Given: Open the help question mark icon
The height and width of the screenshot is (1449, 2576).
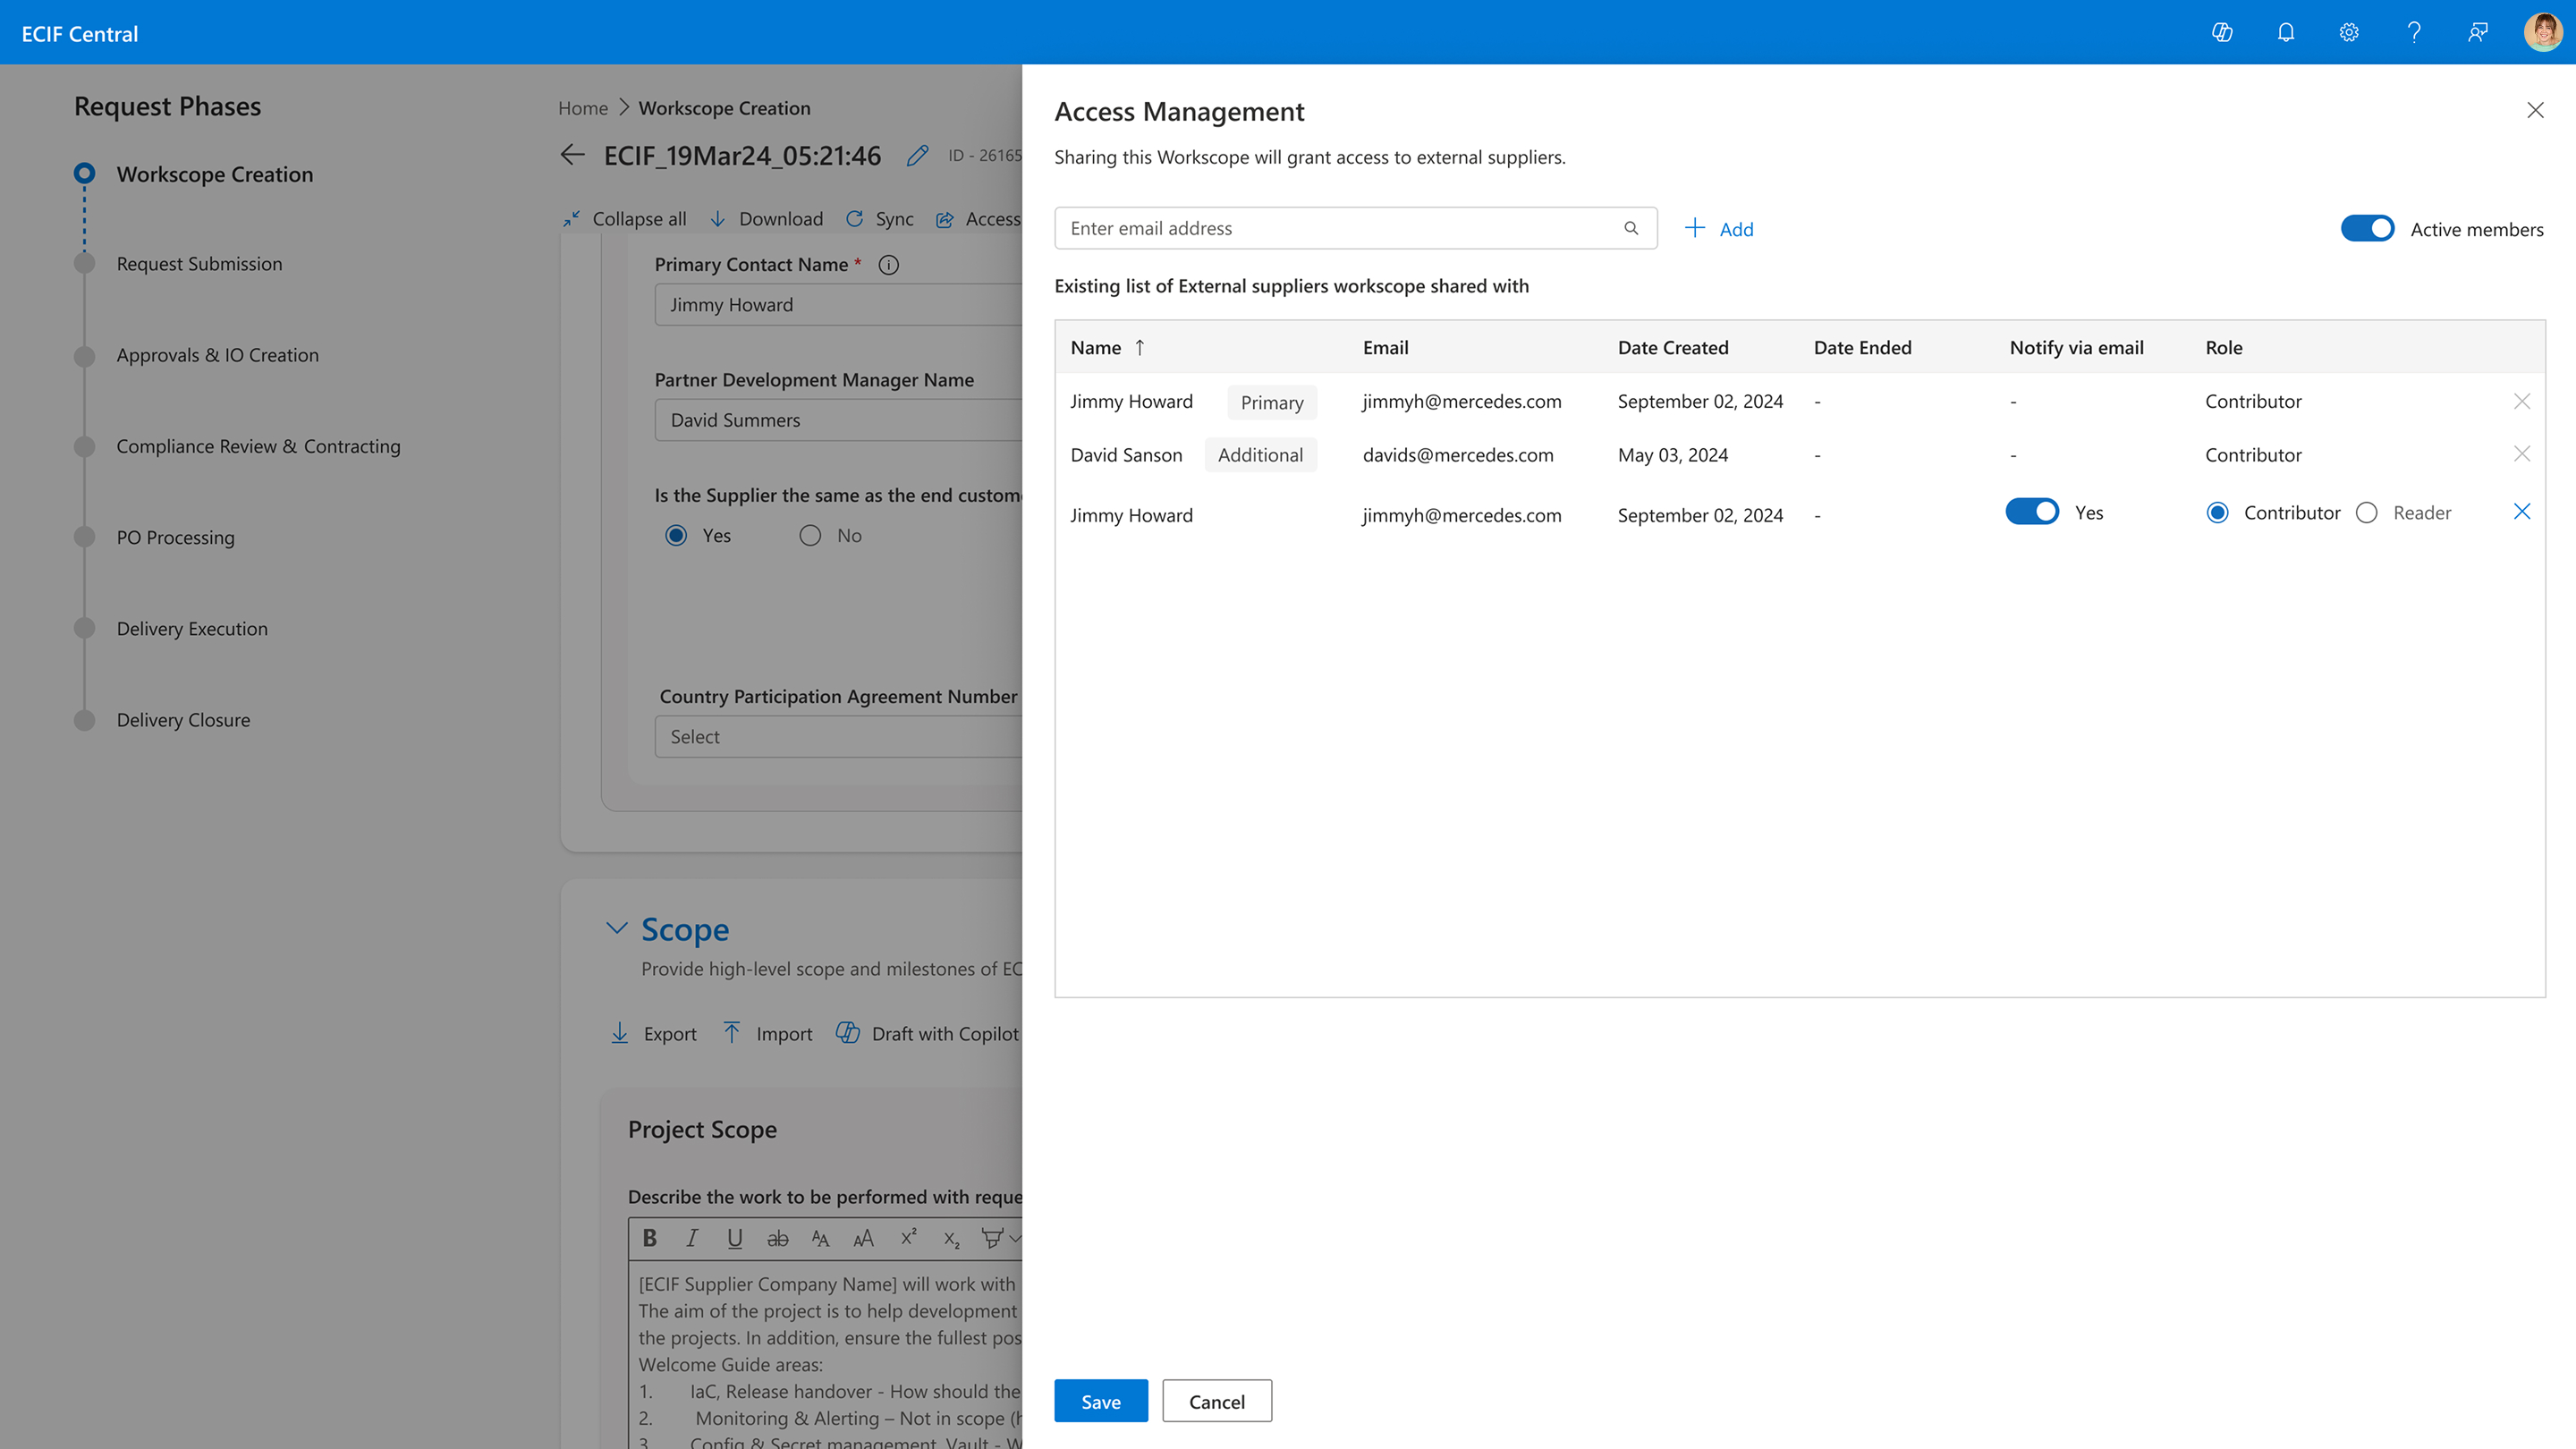Looking at the screenshot, I should click(x=2413, y=32).
